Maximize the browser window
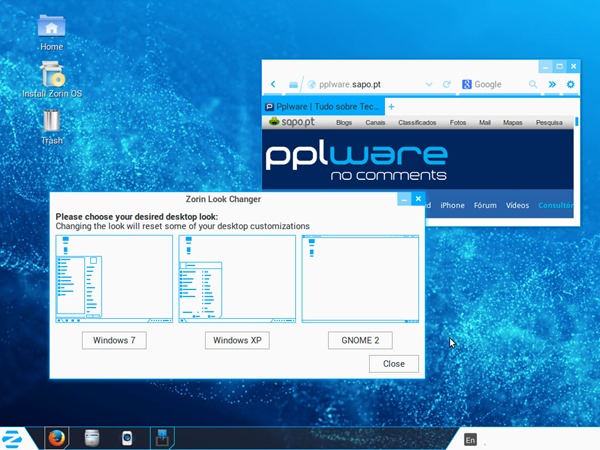Image resolution: width=600 pixels, height=450 pixels. (559, 66)
